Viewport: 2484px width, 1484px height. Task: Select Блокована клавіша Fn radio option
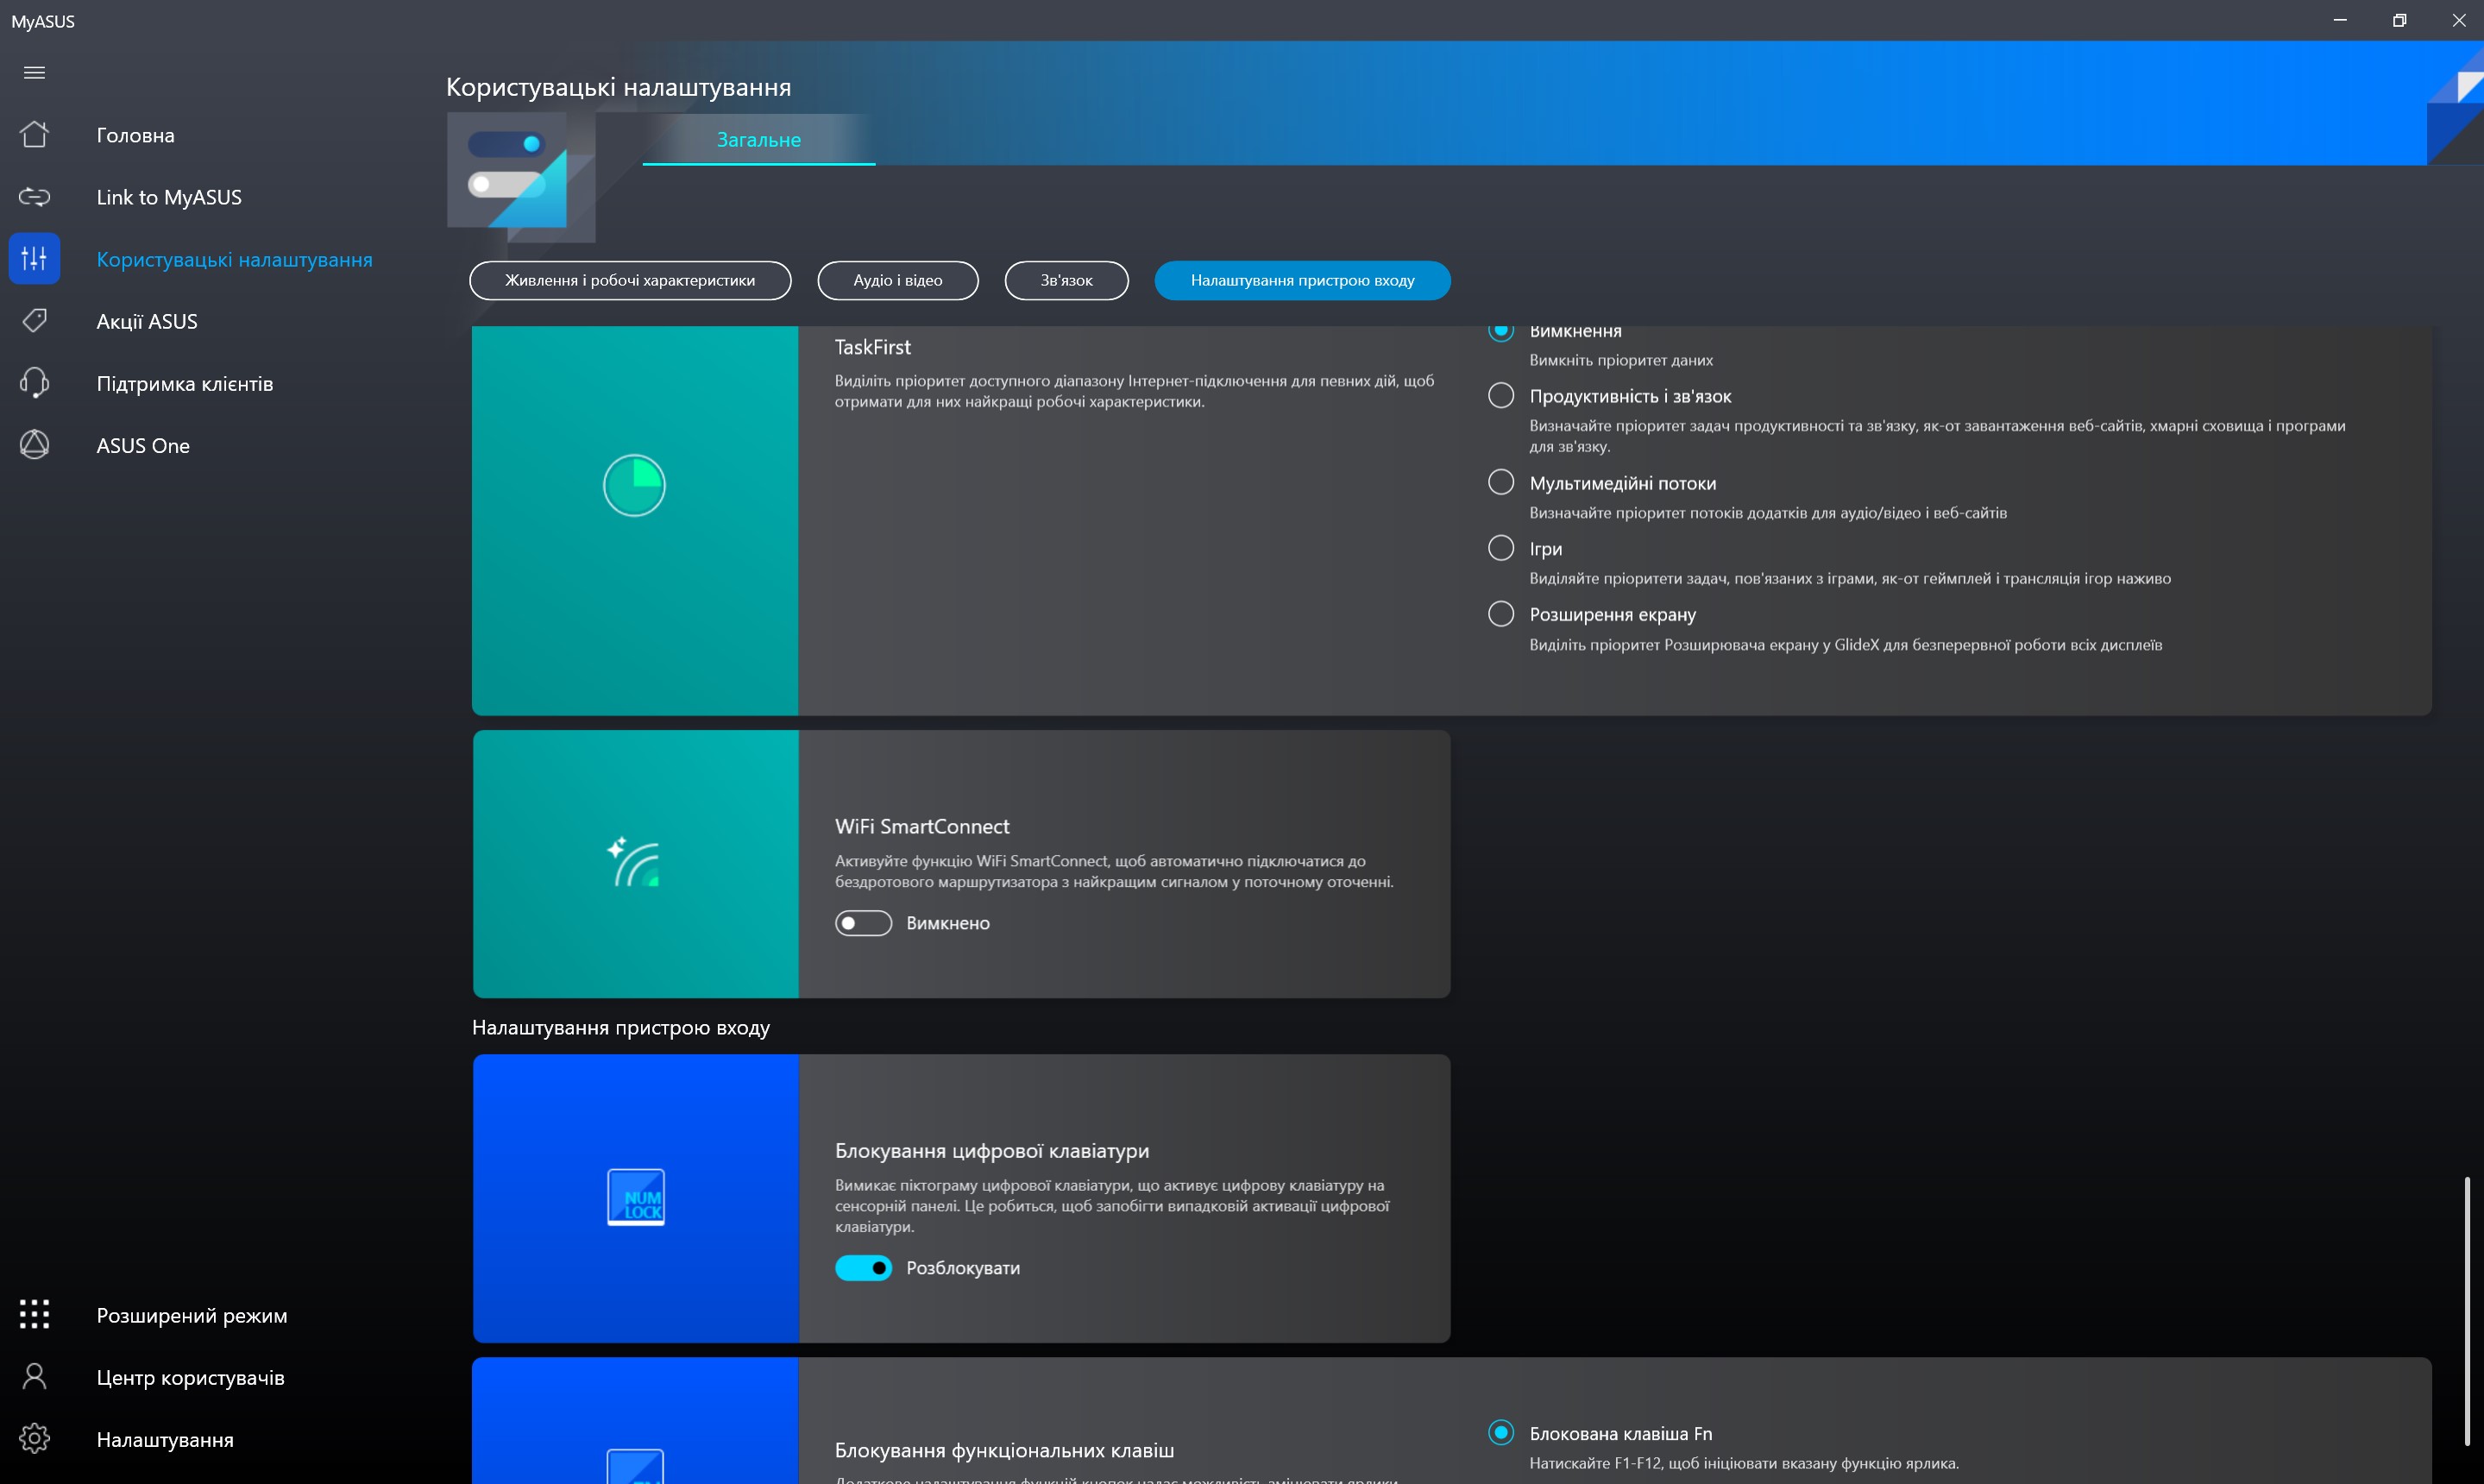[1501, 1432]
